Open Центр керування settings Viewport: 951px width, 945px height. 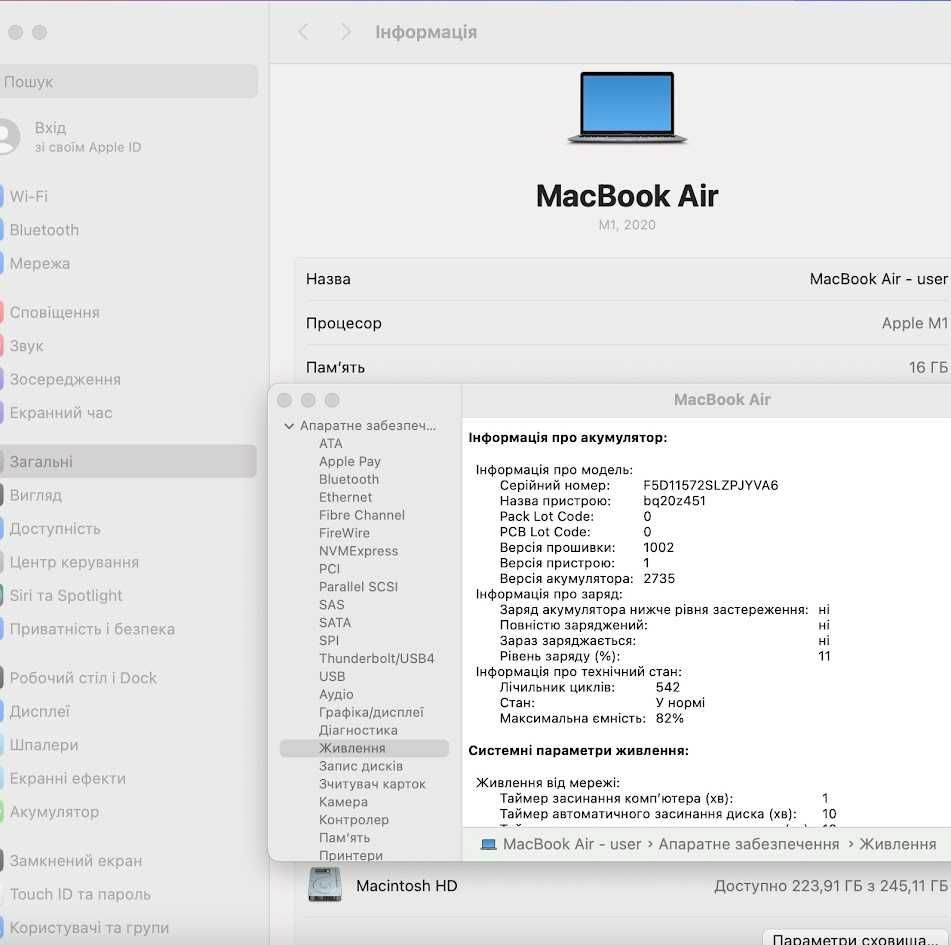[x=74, y=562]
